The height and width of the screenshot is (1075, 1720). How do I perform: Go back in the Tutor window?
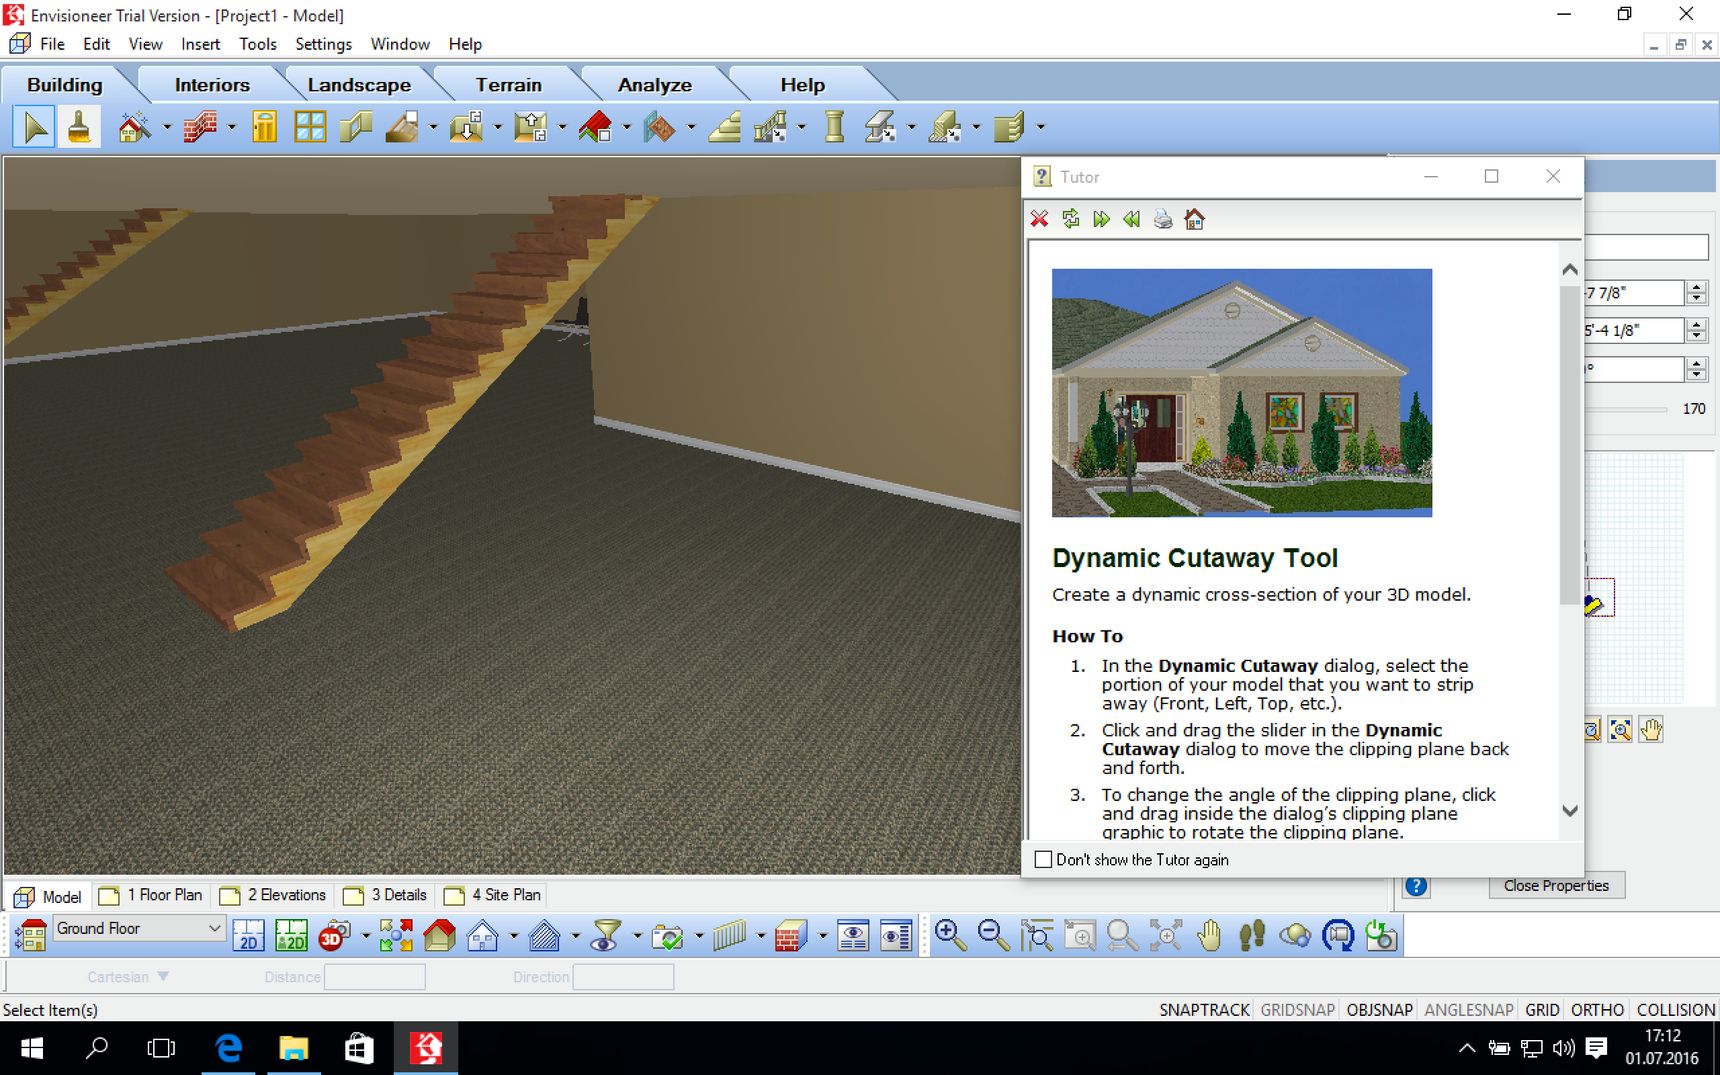[x=1132, y=219]
